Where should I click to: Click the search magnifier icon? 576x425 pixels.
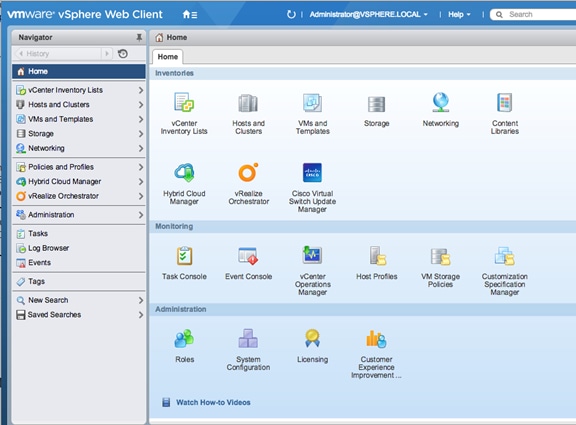point(499,15)
